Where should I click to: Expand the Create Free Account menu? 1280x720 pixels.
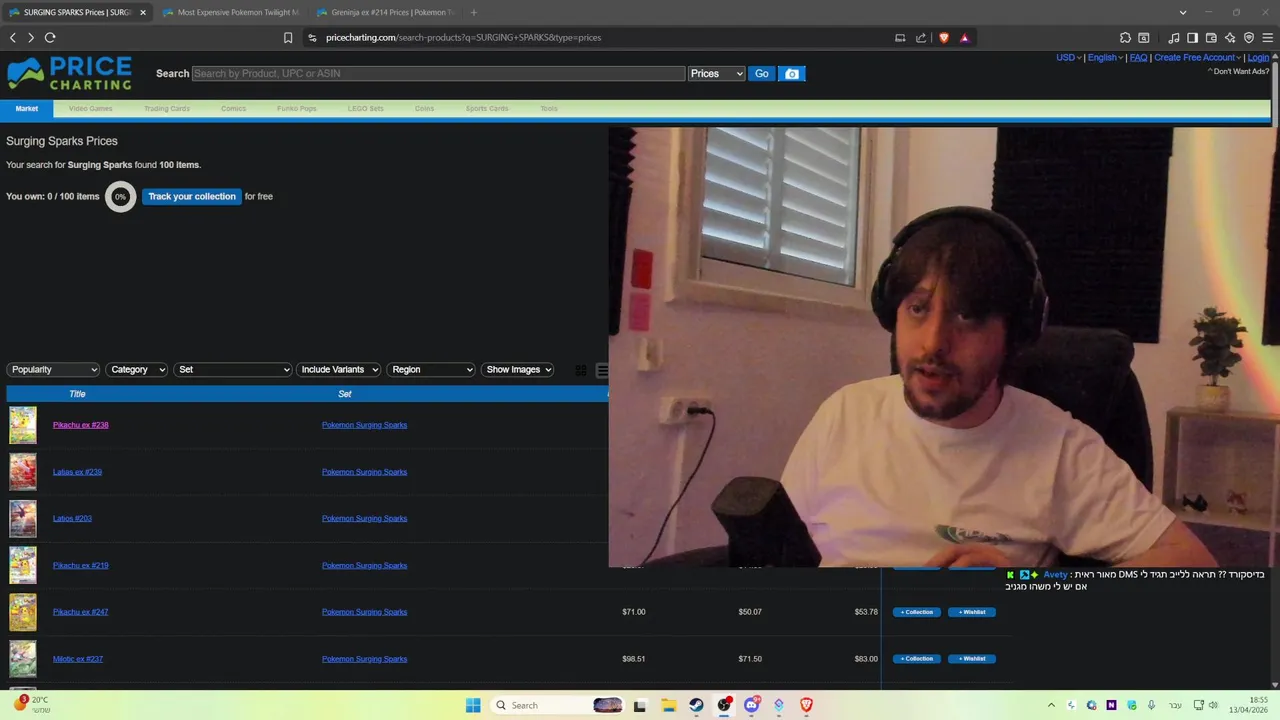point(1198,58)
